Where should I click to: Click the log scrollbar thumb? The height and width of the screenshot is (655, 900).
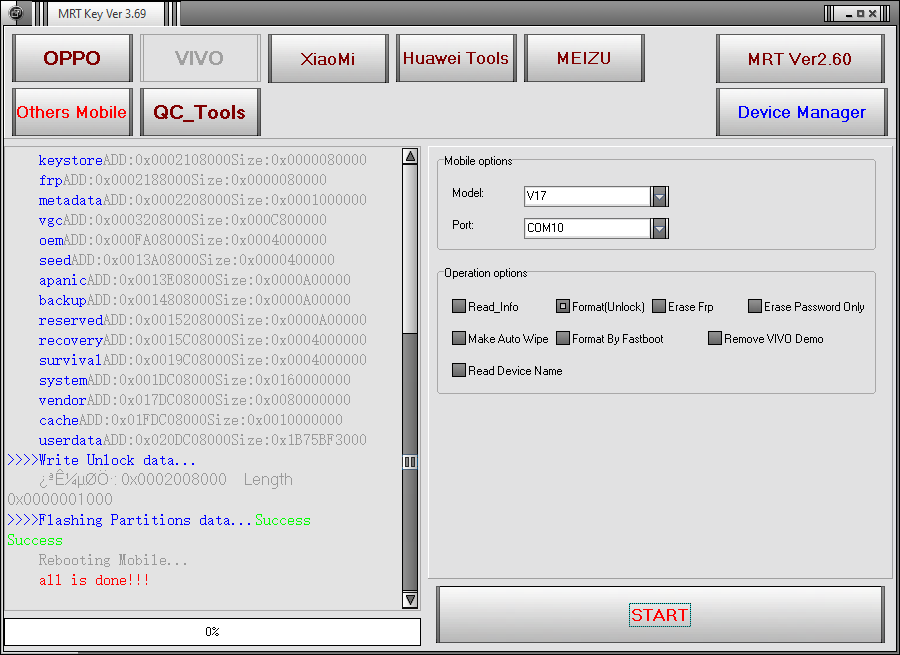point(410,462)
